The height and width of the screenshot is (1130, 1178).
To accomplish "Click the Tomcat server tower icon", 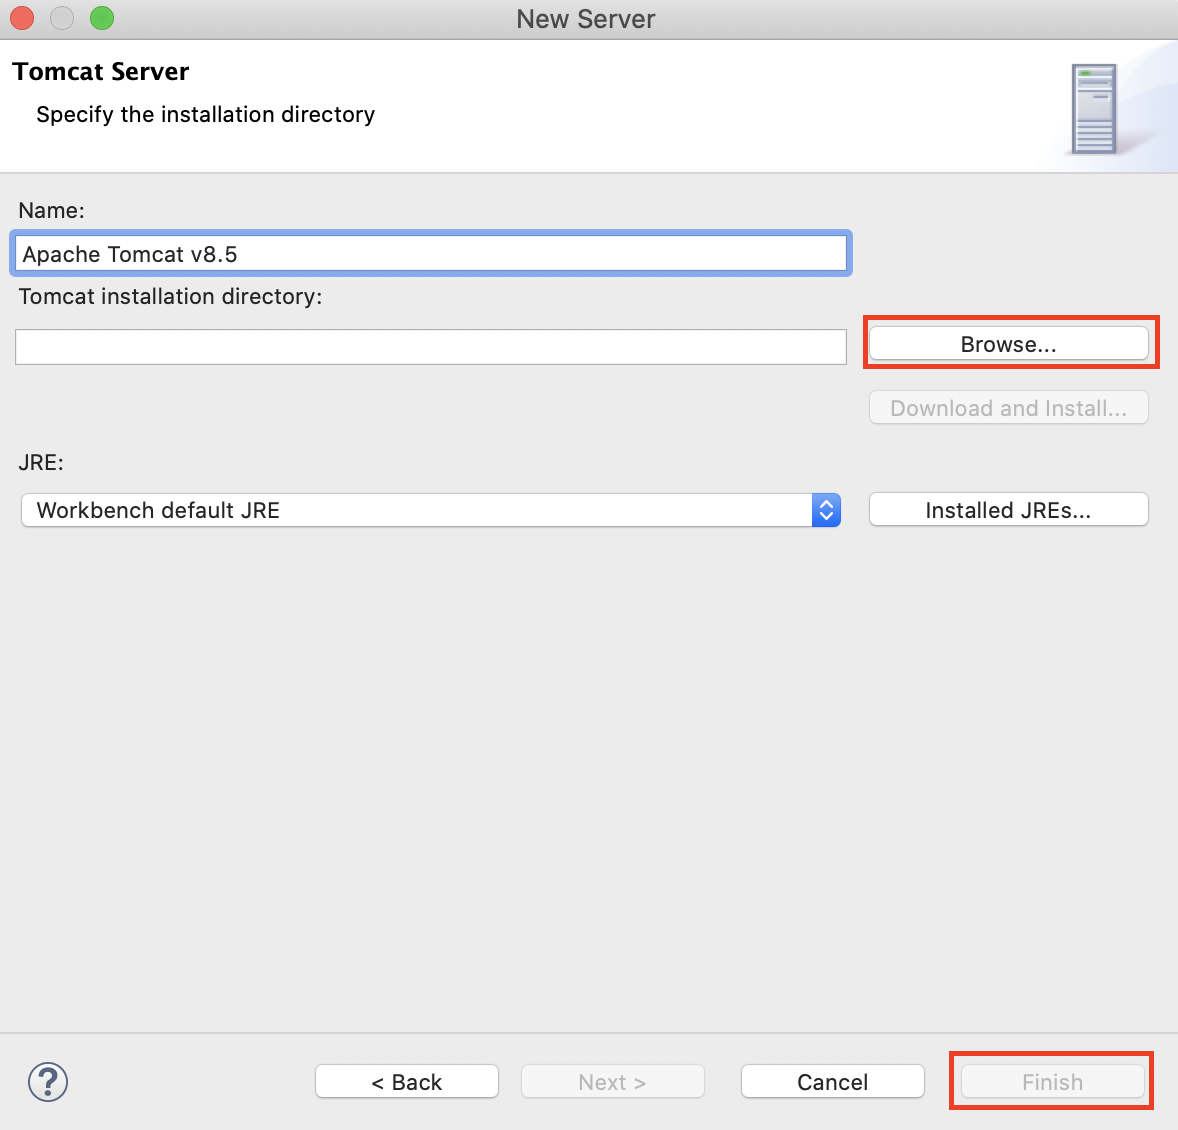I will click(1095, 109).
